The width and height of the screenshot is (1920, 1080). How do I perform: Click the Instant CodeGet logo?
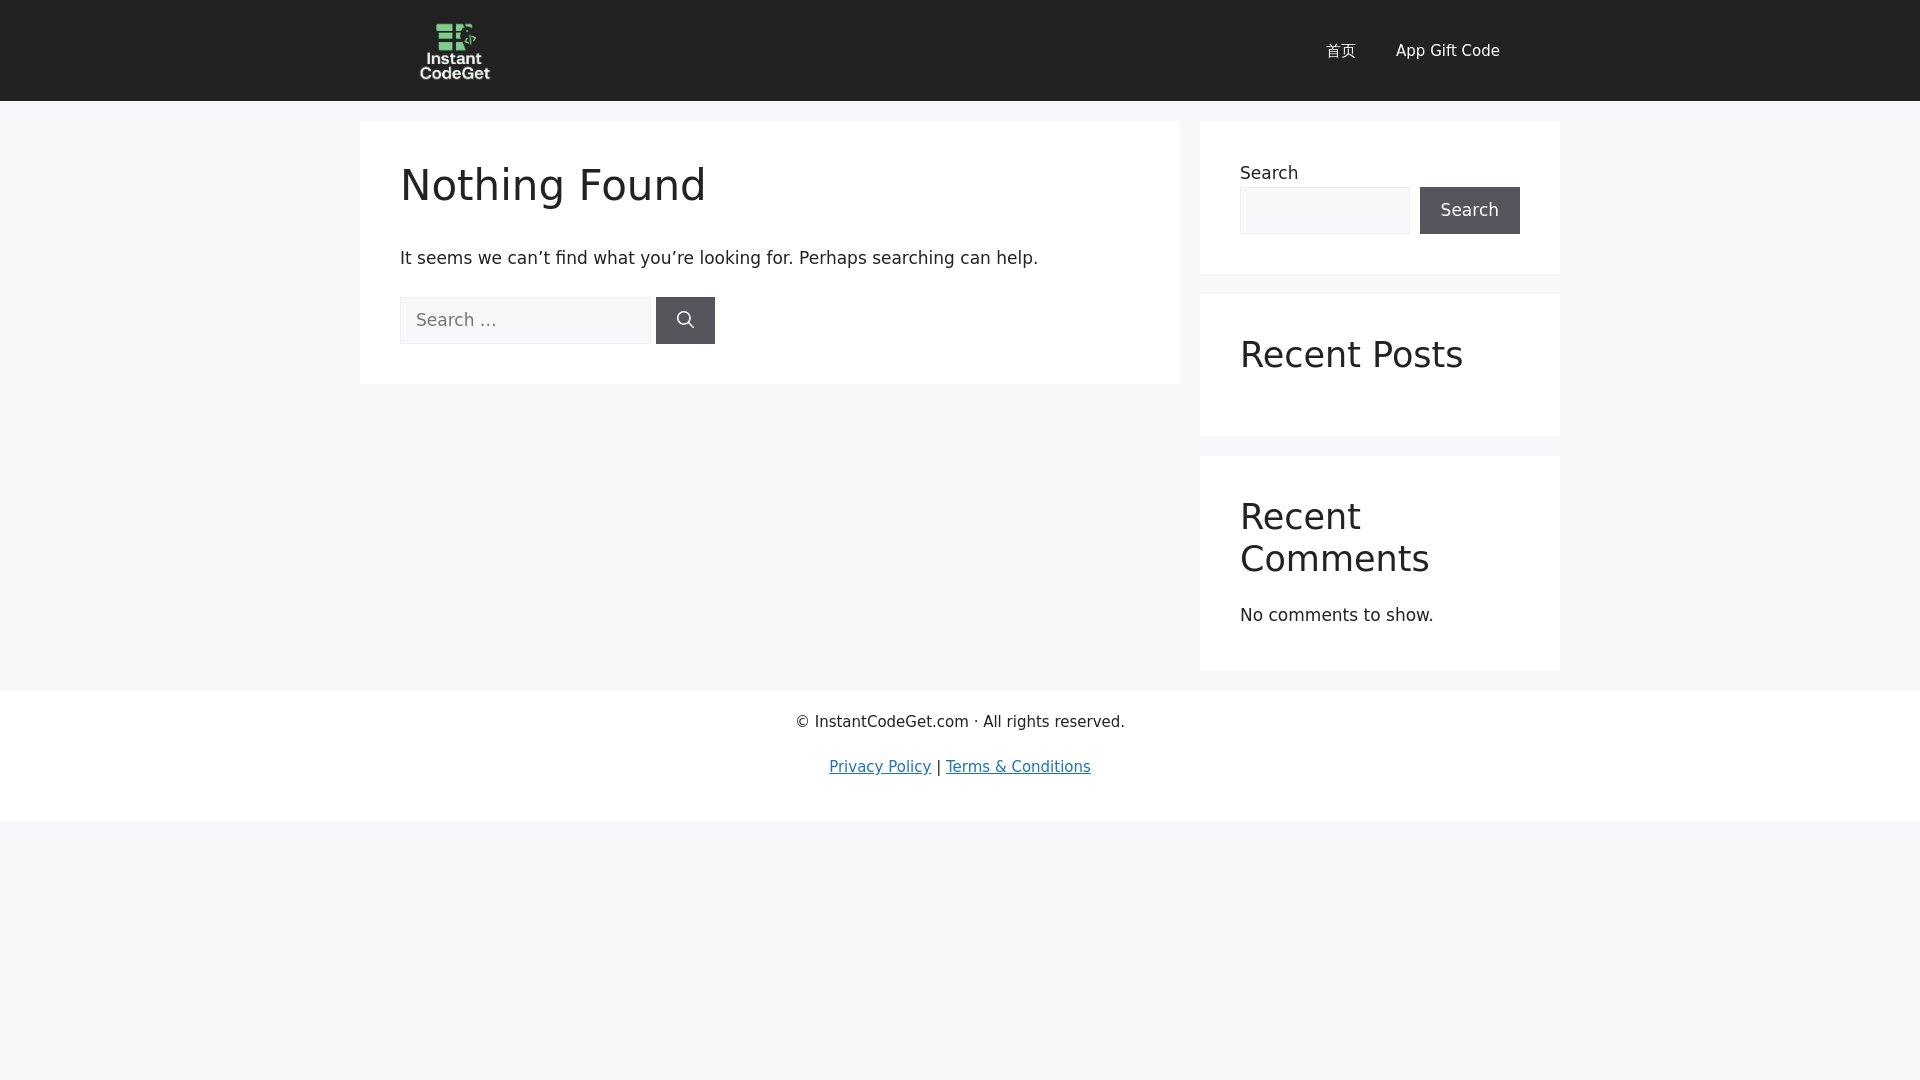(x=455, y=51)
